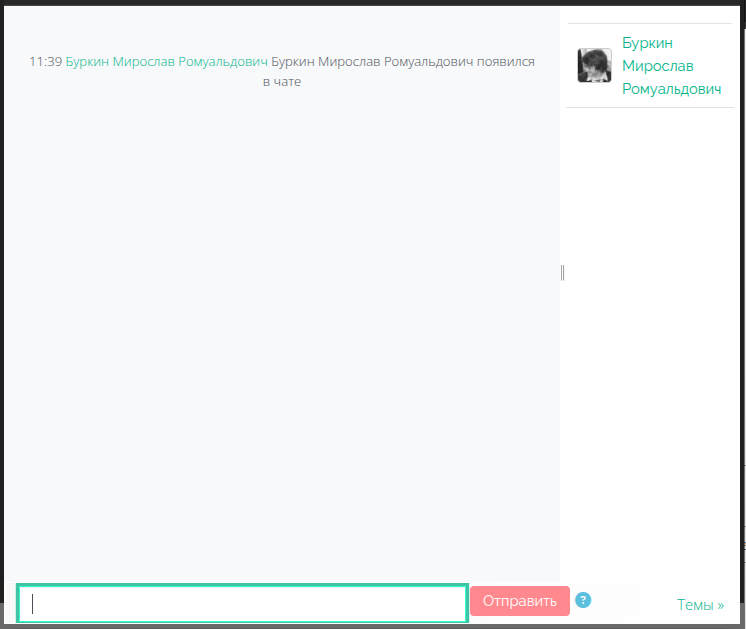Click the word Темы in the bottom corner

point(695,605)
